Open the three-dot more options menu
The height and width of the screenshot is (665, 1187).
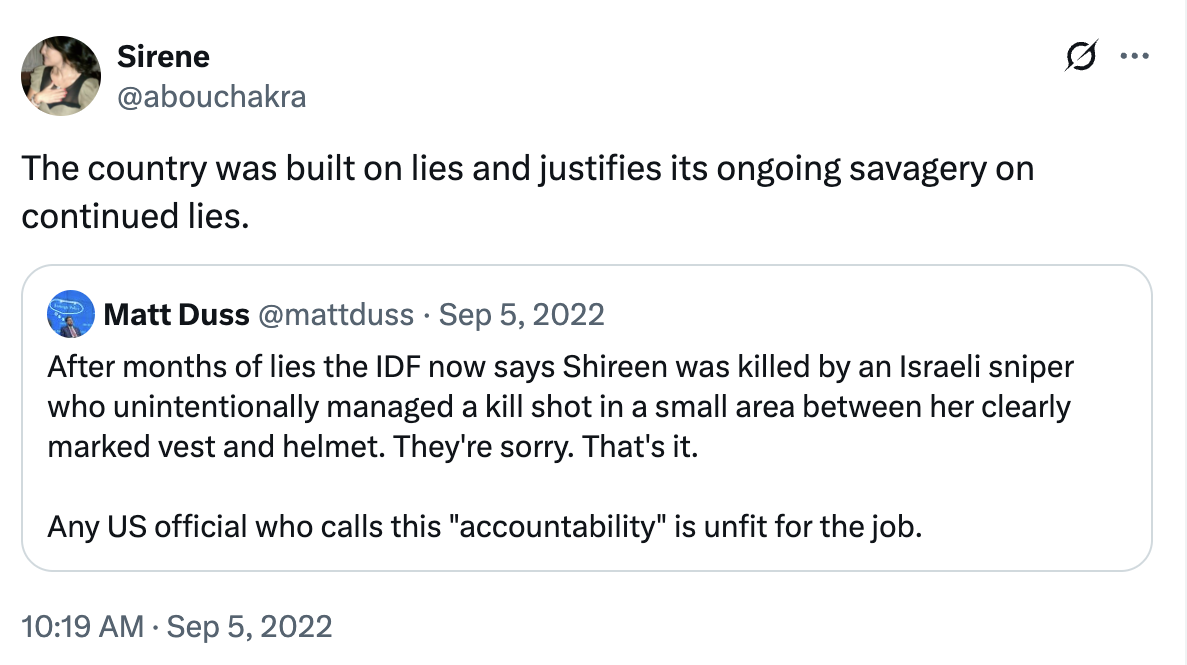pyautogui.click(x=1134, y=57)
